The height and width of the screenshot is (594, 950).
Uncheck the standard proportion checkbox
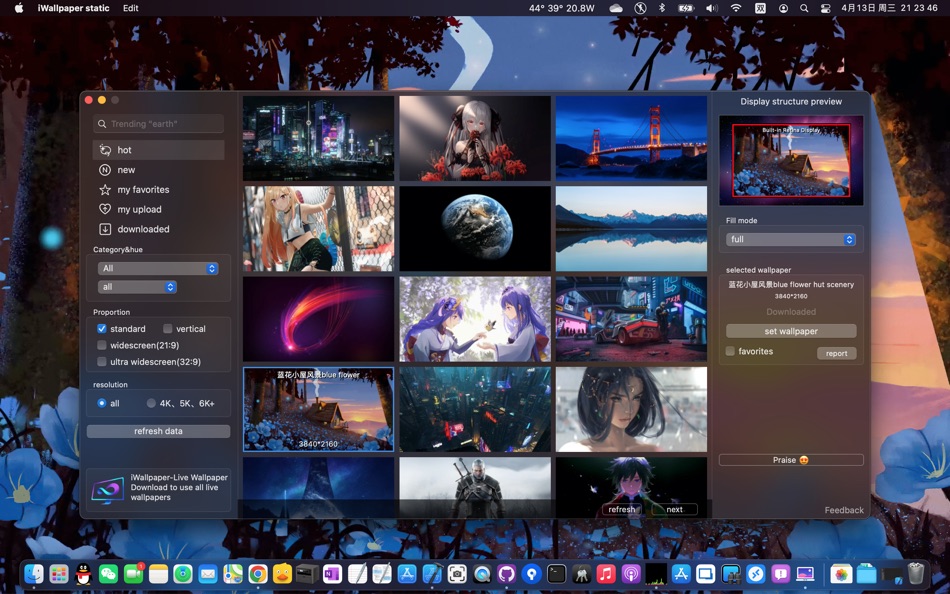click(x=102, y=329)
